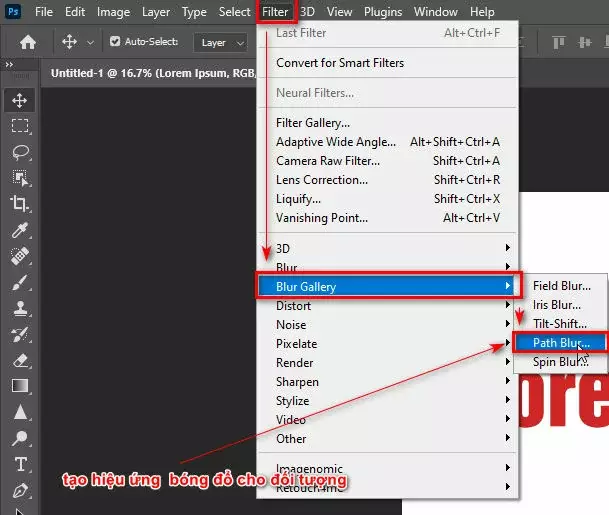Expand the Distort submenu
This screenshot has height=515, width=609.
pyautogui.click(x=388, y=306)
